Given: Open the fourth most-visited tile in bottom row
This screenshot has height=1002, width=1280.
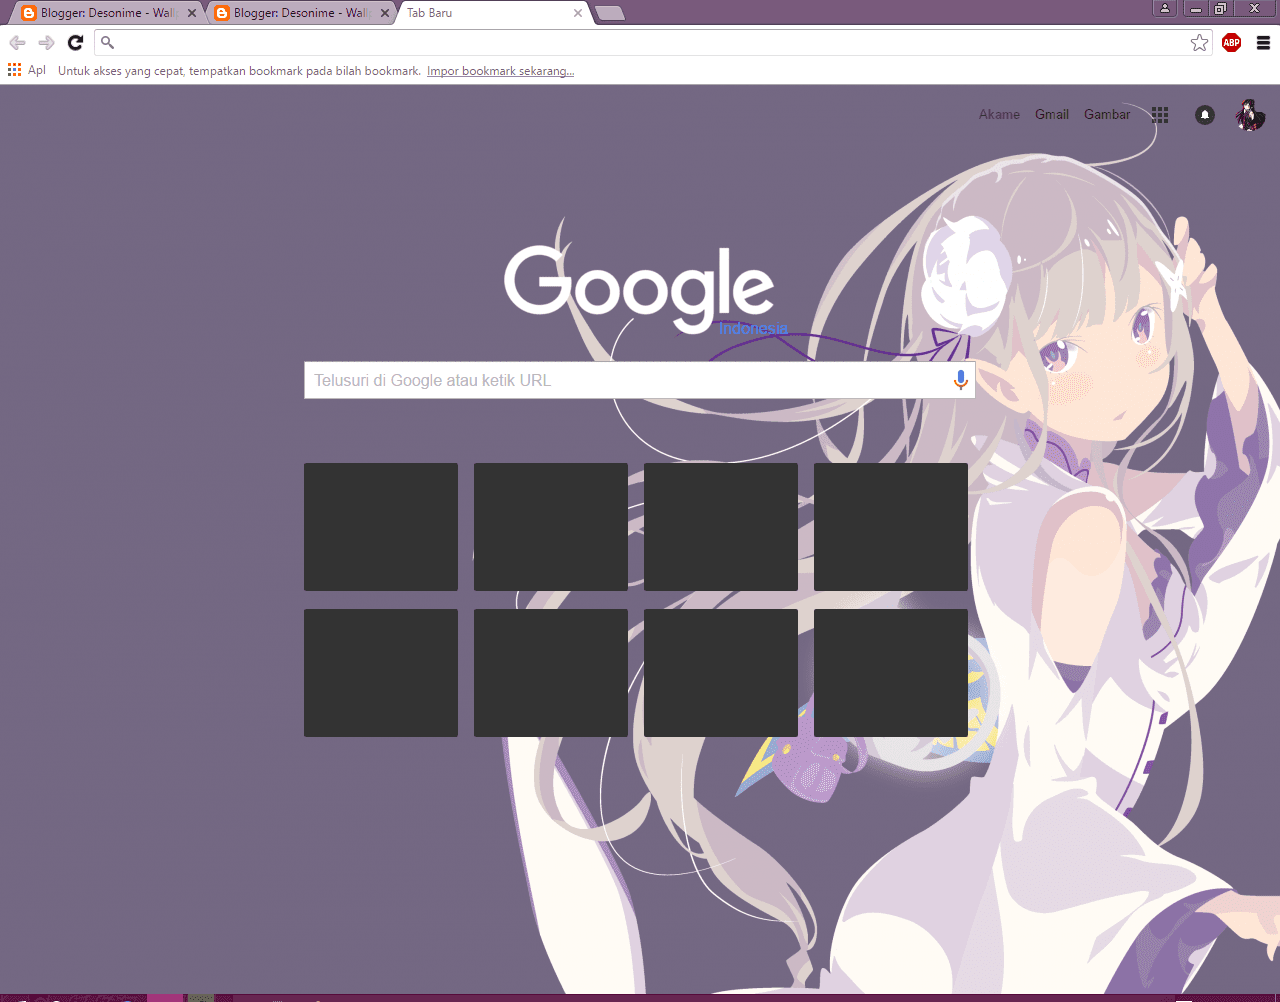Looking at the screenshot, I should (x=891, y=673).
